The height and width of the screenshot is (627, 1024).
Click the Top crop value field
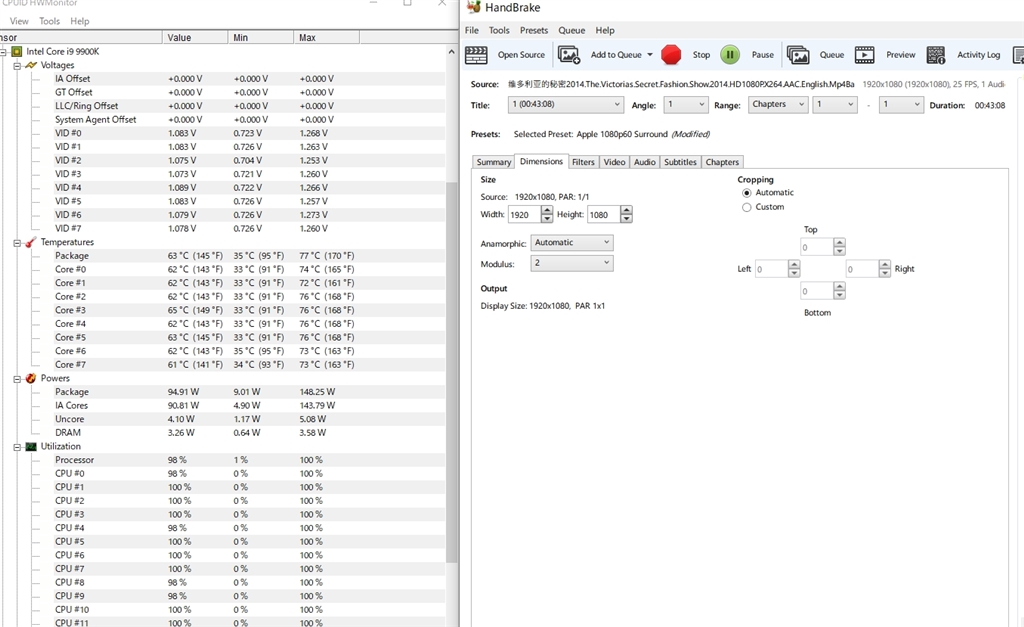tap(816, 248)
